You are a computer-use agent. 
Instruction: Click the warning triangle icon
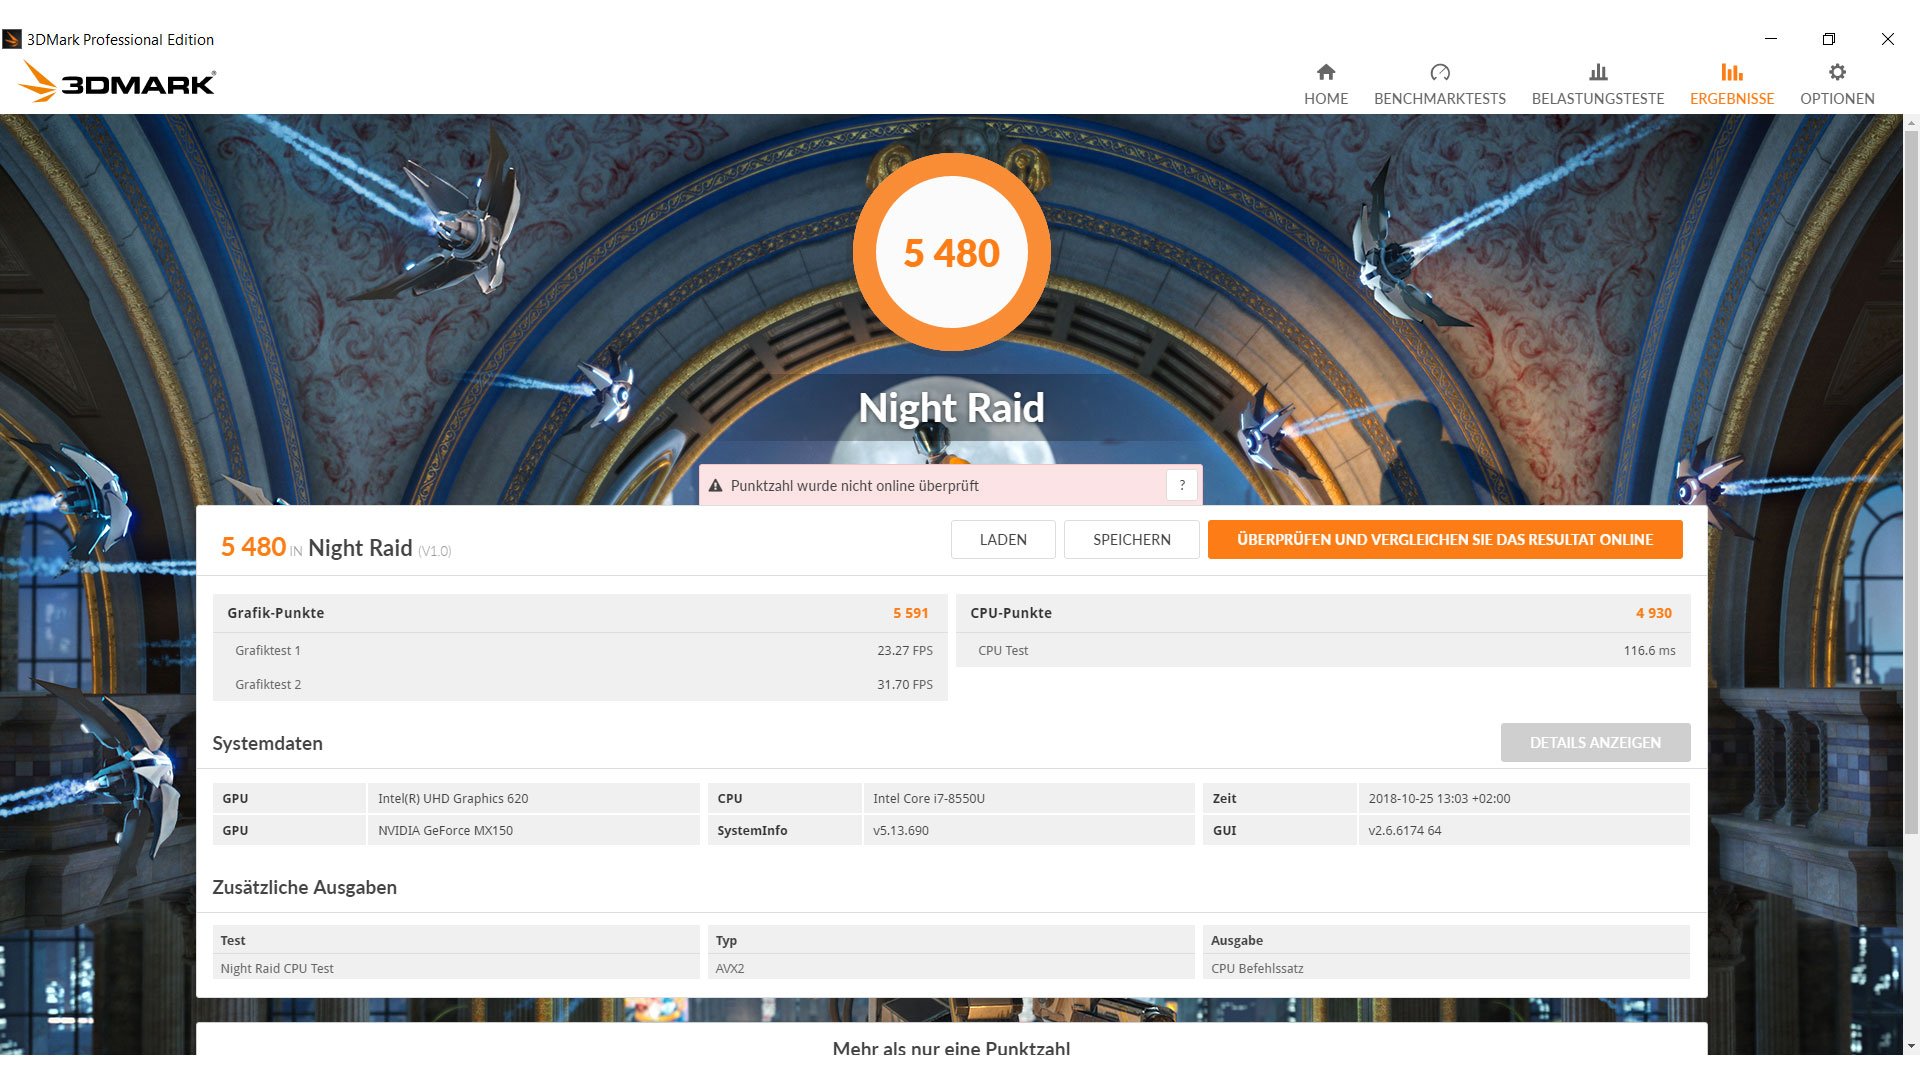[x=715, y=486]
